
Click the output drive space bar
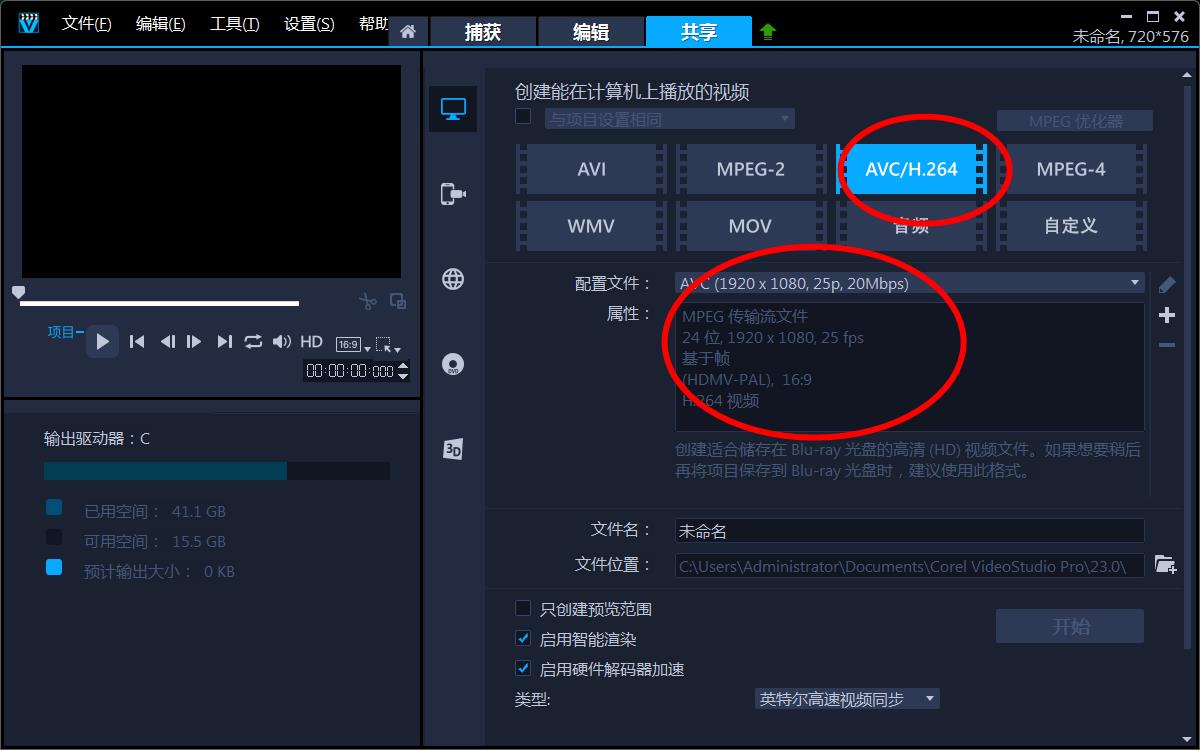click(217, 471)
